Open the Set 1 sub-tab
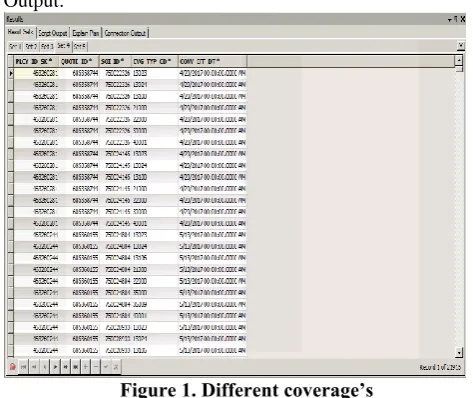This screenshot has height=398, width=473. [15, 46]
